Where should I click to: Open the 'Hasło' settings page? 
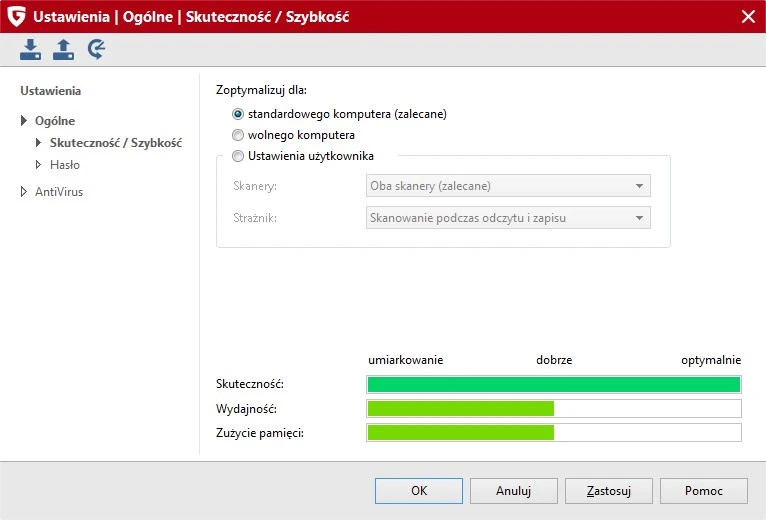pyautogui.click(x=65, y=165)
